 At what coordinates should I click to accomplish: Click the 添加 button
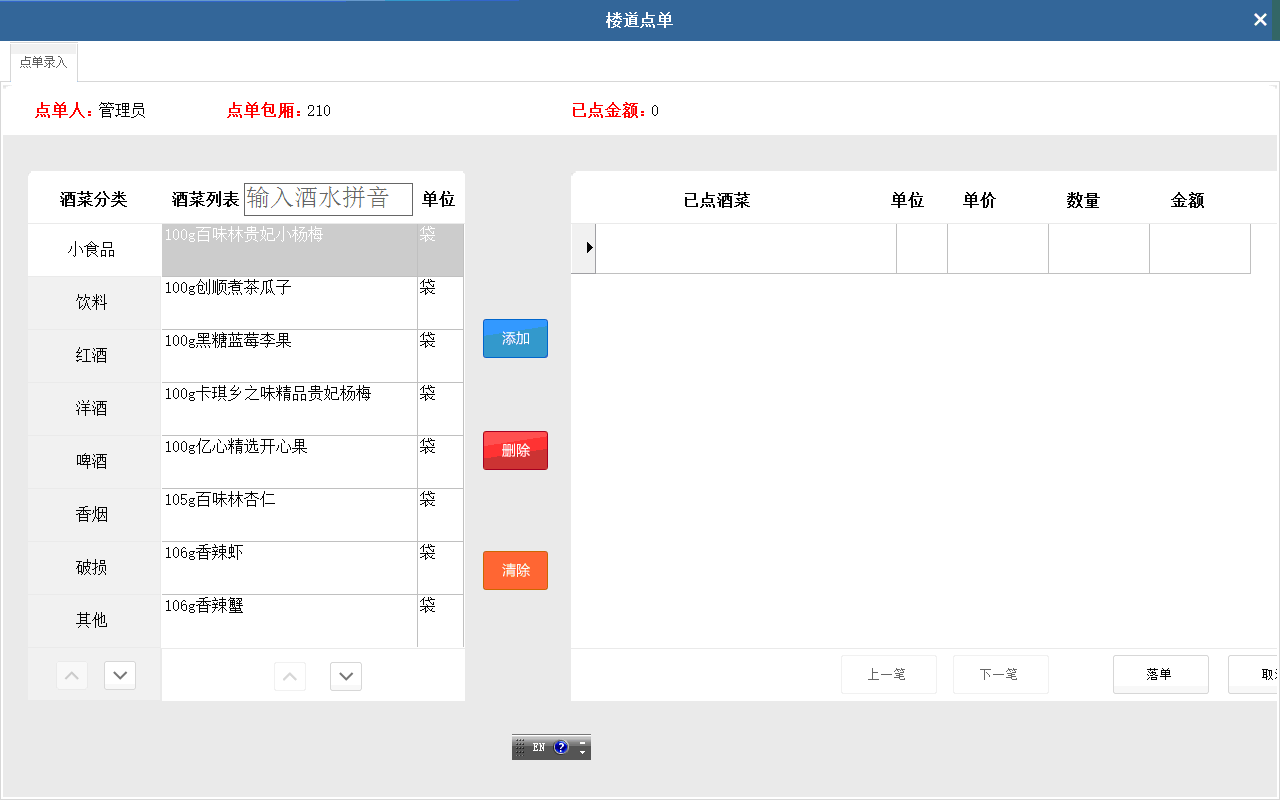(x=515, y=338)
